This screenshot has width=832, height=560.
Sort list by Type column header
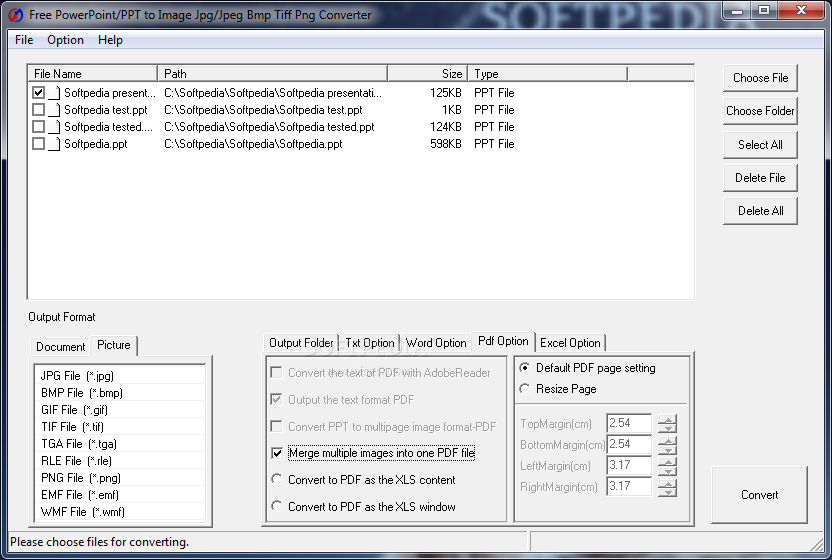[x=548, y=74]
